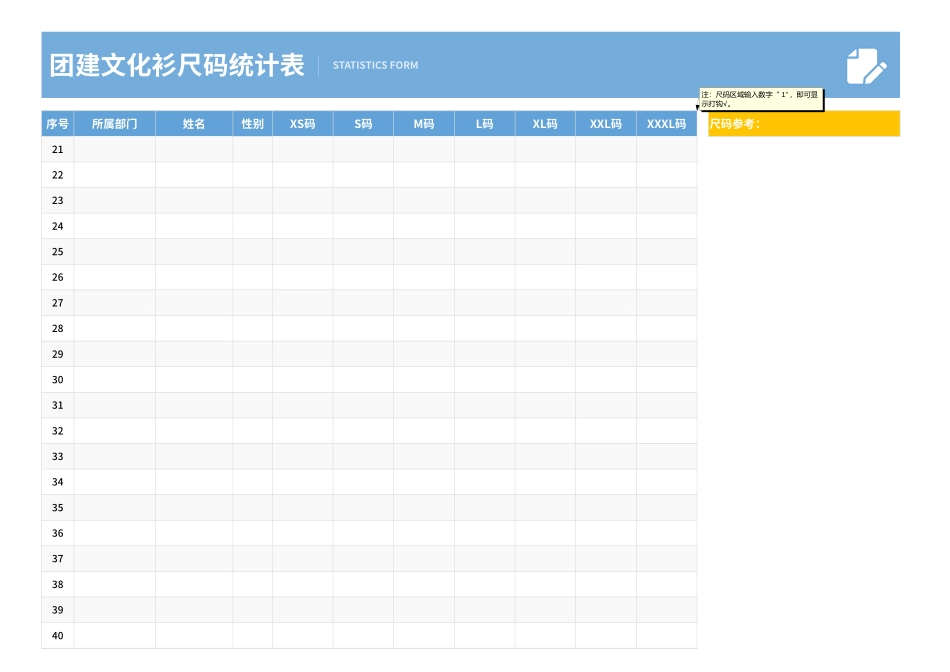Click the STATISTICS FORM subtitle text

tap(375, 64)
